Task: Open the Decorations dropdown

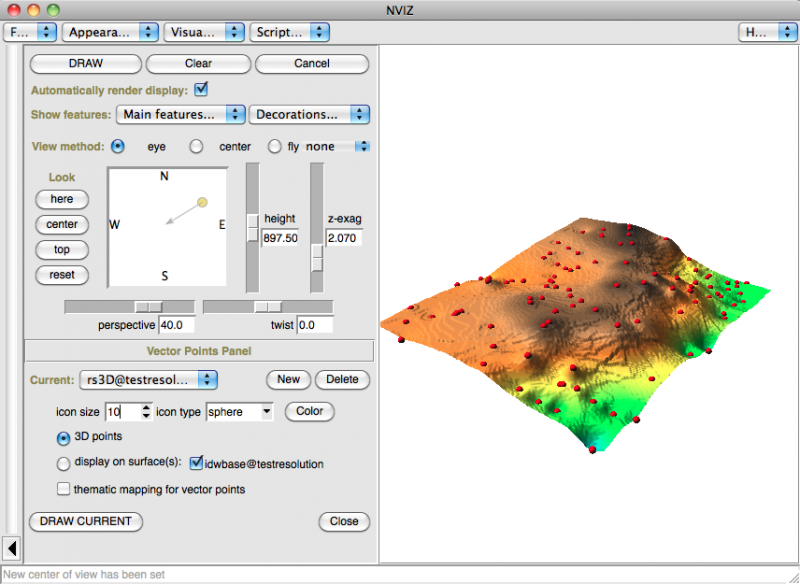Action: pos(310,115)
